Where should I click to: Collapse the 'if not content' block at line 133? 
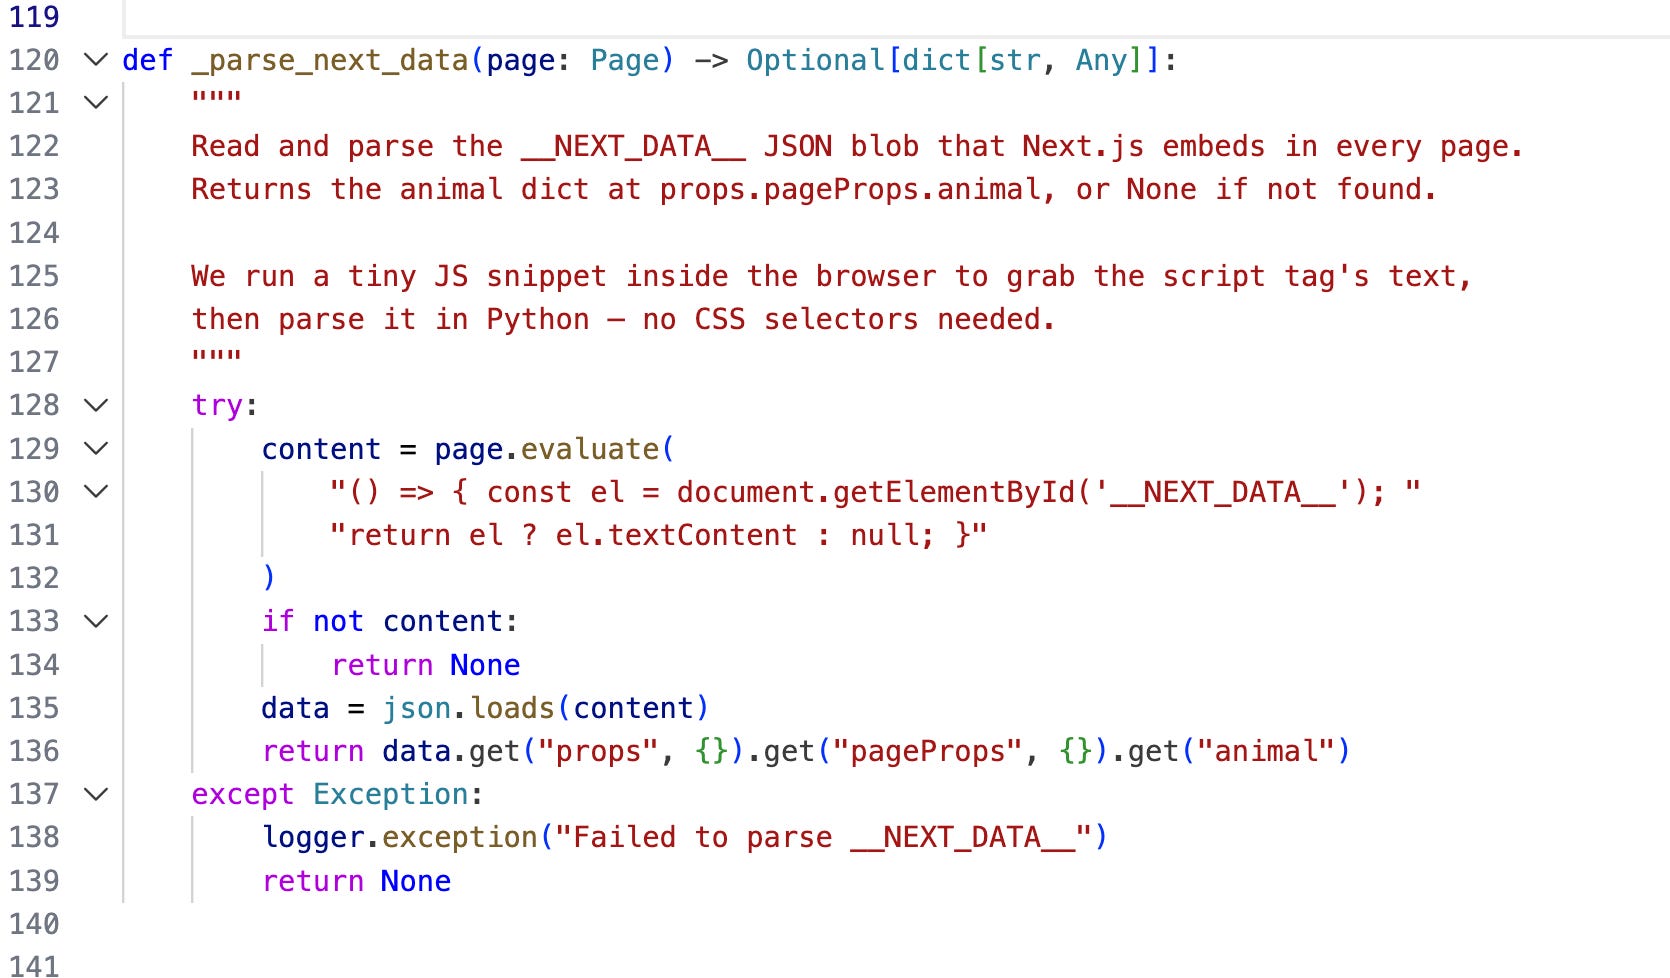[x=96, y=621]
